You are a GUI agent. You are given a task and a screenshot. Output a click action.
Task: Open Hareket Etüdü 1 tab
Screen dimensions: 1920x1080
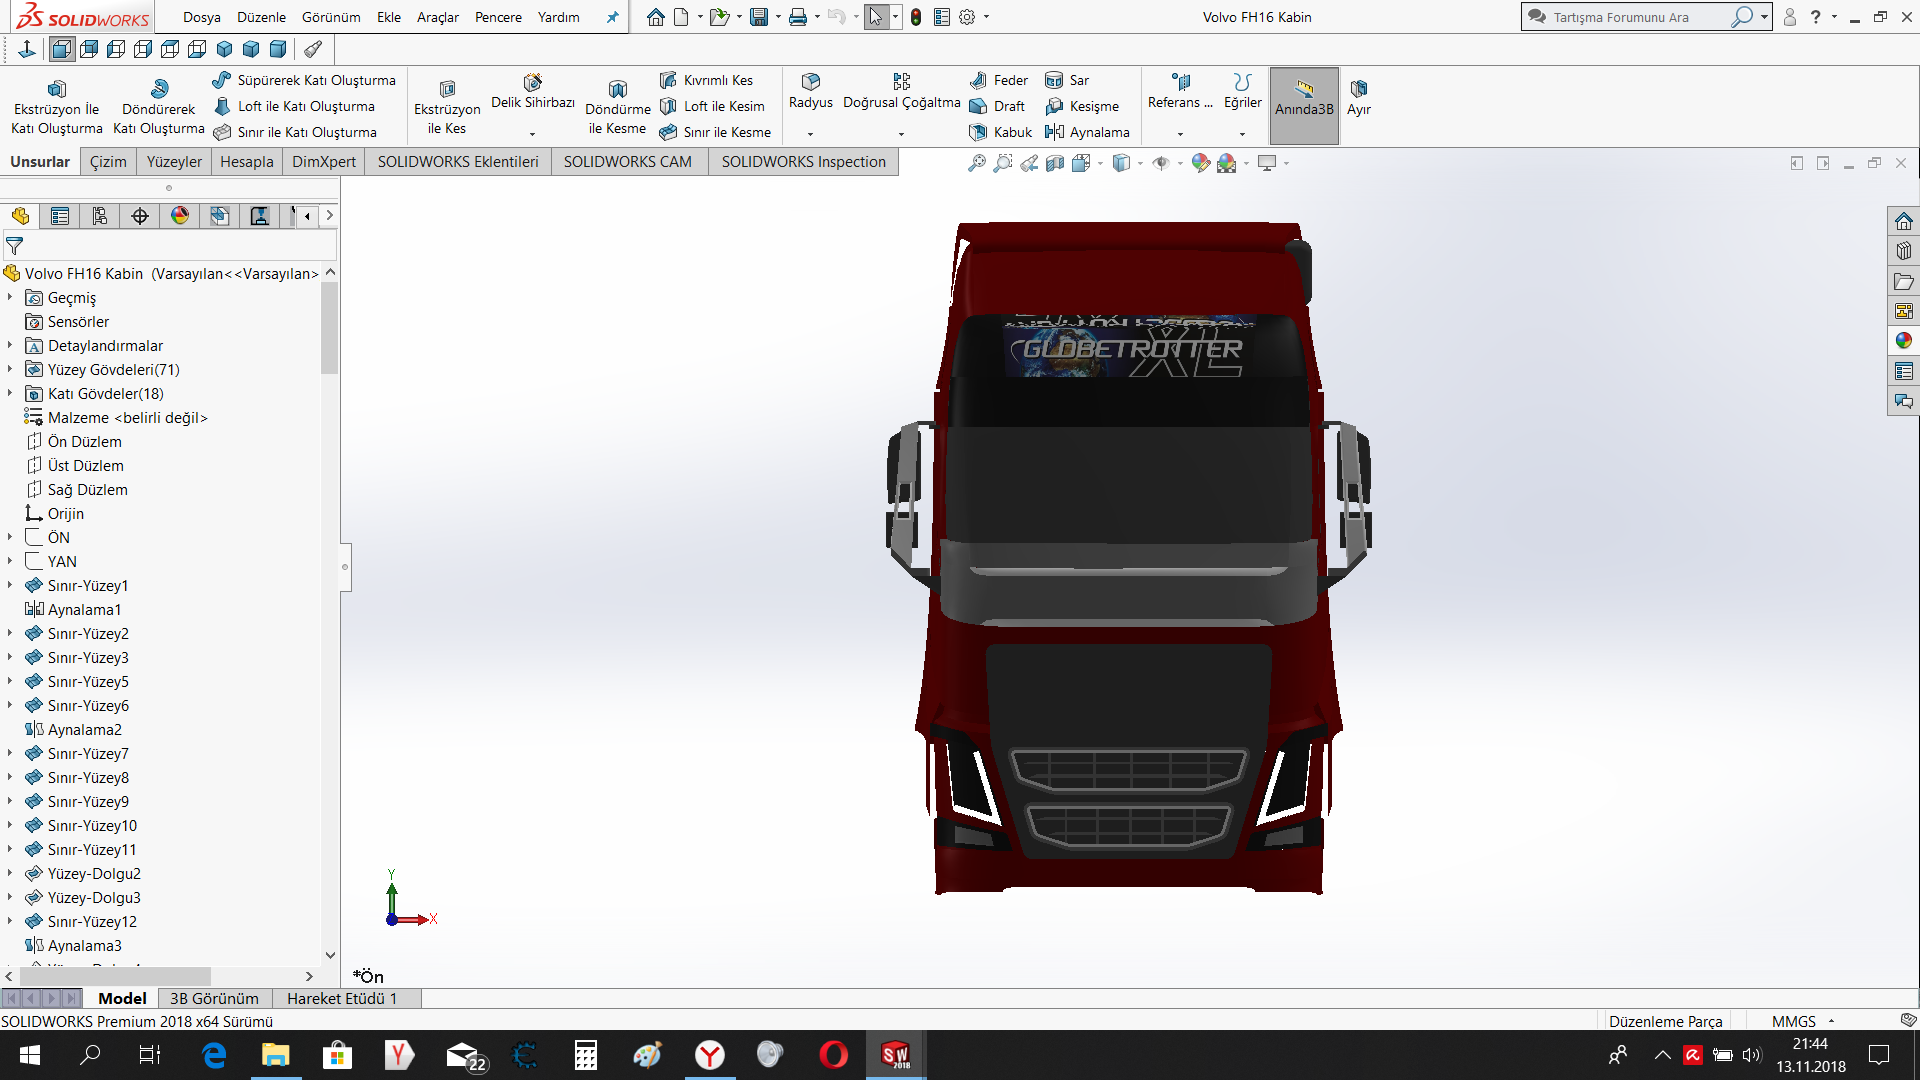342,998
